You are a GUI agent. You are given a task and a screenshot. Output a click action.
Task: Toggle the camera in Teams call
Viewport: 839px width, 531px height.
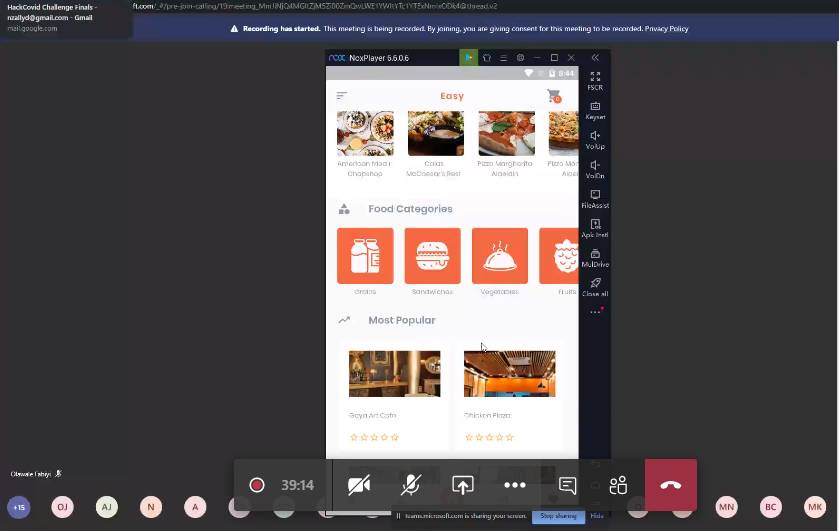pyautogui.click(x=359, y=485)
